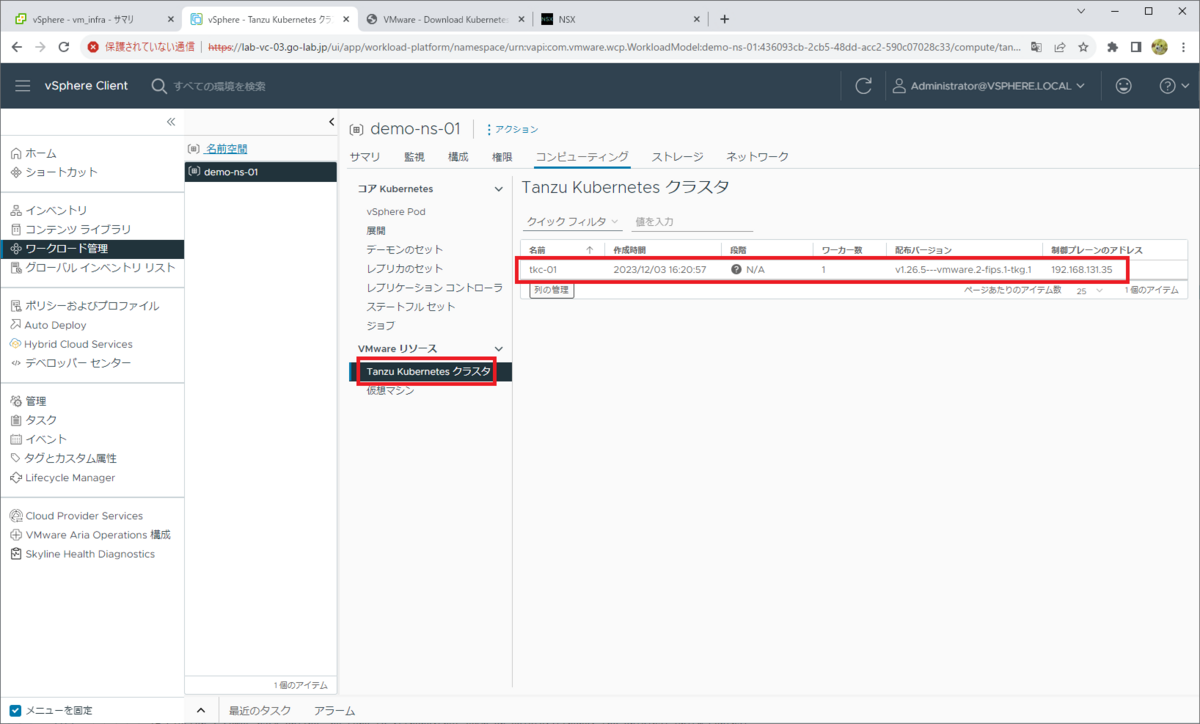Open タスク in sidebar
Image resolution: width=1200 pixels, height=724 pixels.
pyautogui.click(x=33, y=420)
